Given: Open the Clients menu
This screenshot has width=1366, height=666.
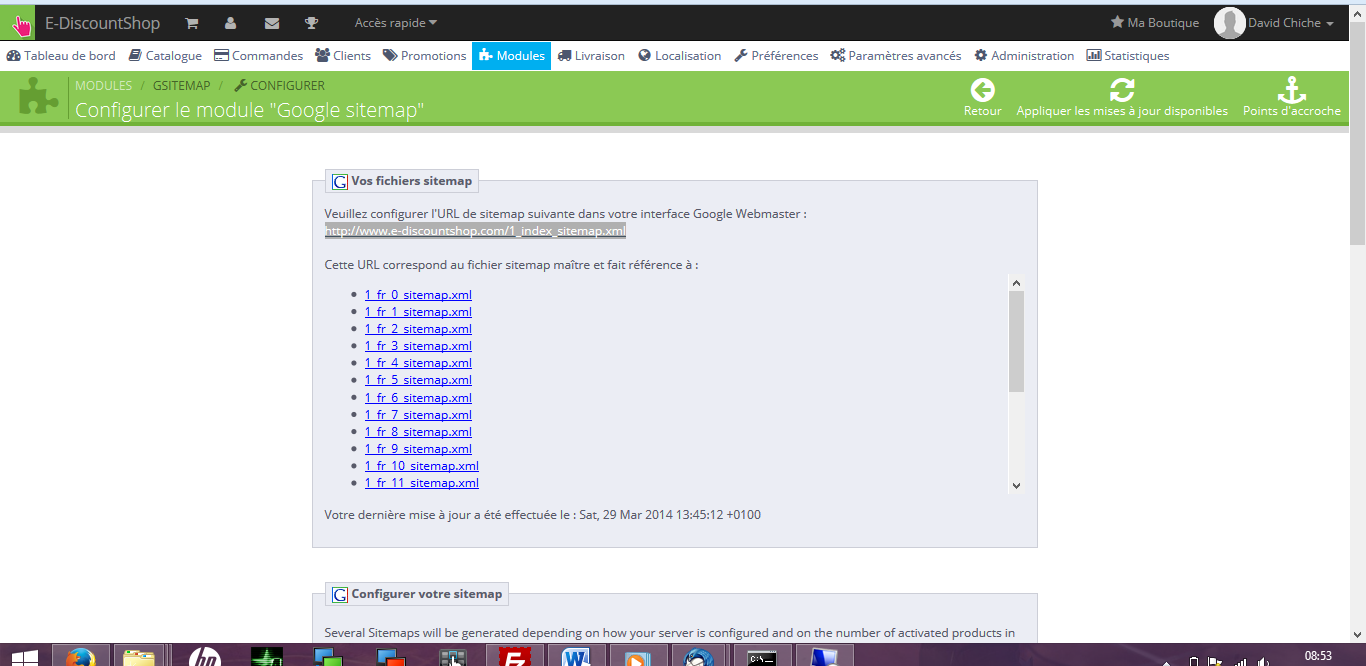Looking at the screenshot, I should point(343,56).
